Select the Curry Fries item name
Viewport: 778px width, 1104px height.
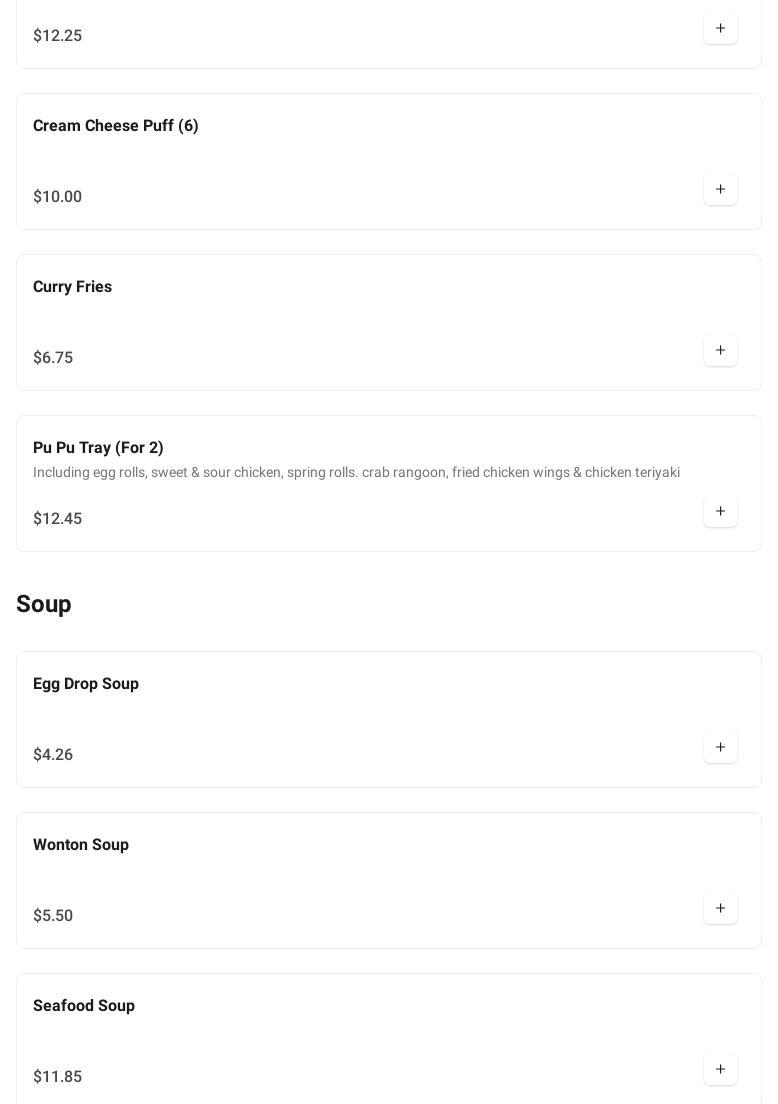click(73, 287)
